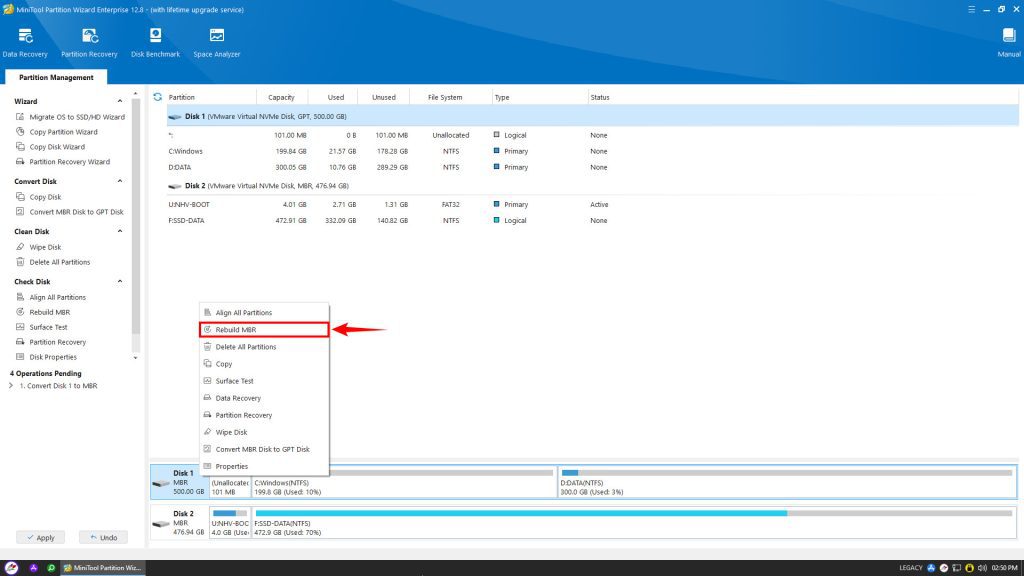This screenshot has height=576, width=1024.
Task: Choose Wipe Disk in context menu
Action: (x=264, y=432)
